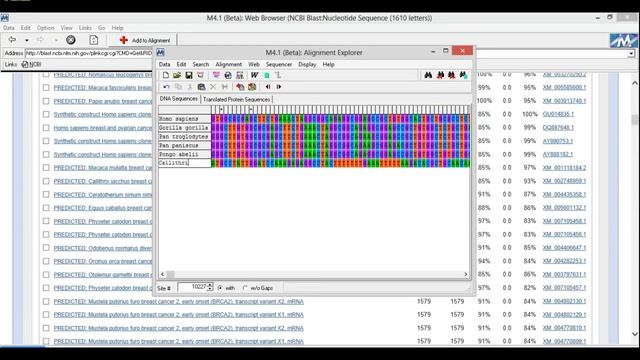This screenshot has width=640, height=360.
Task: Open accession link XM_003913740.1
Action: click(564, 101)
